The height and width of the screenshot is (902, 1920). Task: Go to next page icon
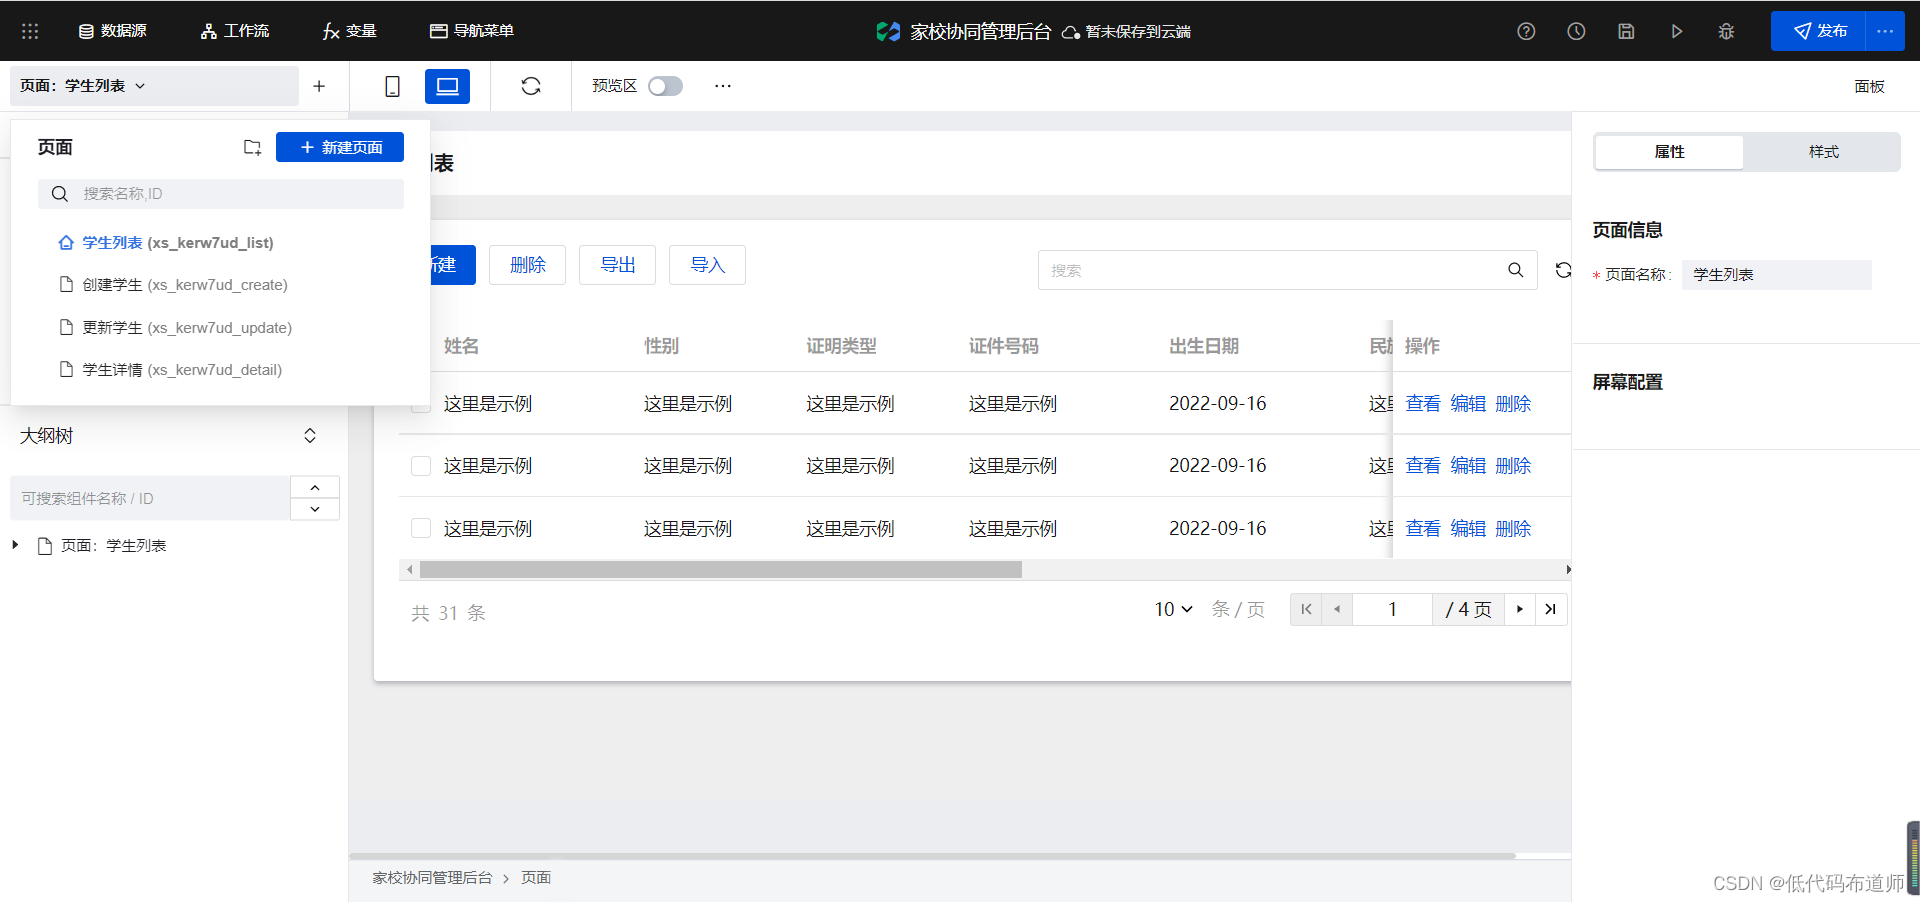(1520, 609)
